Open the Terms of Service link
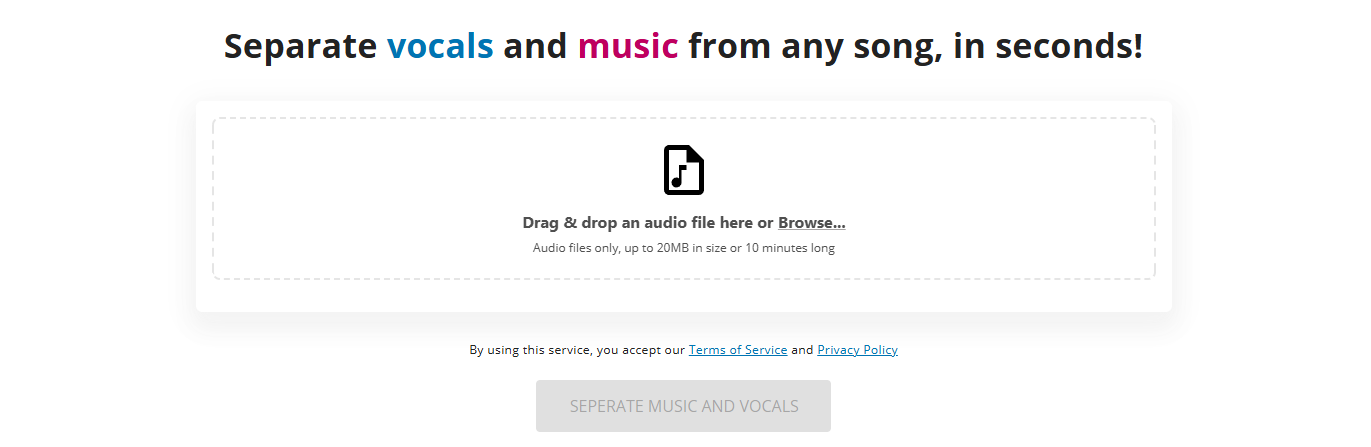The image size is (1371, 447). [738, 350]
